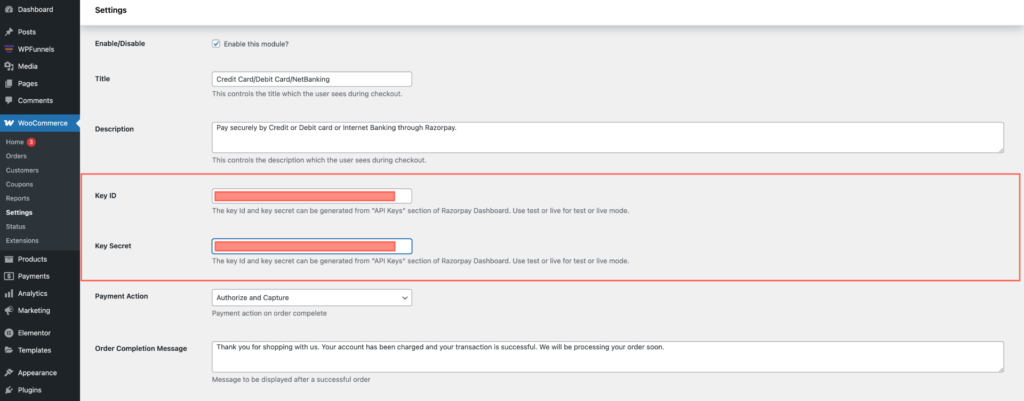1024x401 pixels.
Task: Open the Reports submenu link
Action: 18,198
